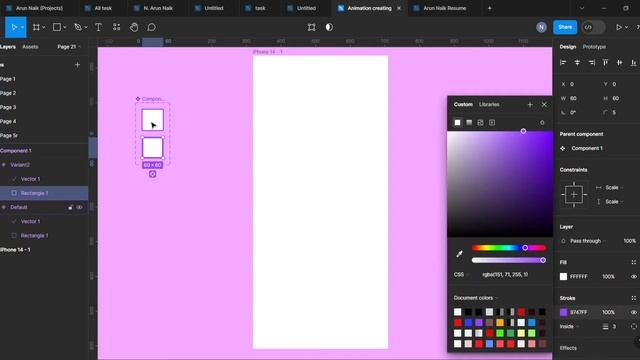Open CSS color format dropdown
The image size is (640, 360).
point(461,275)
